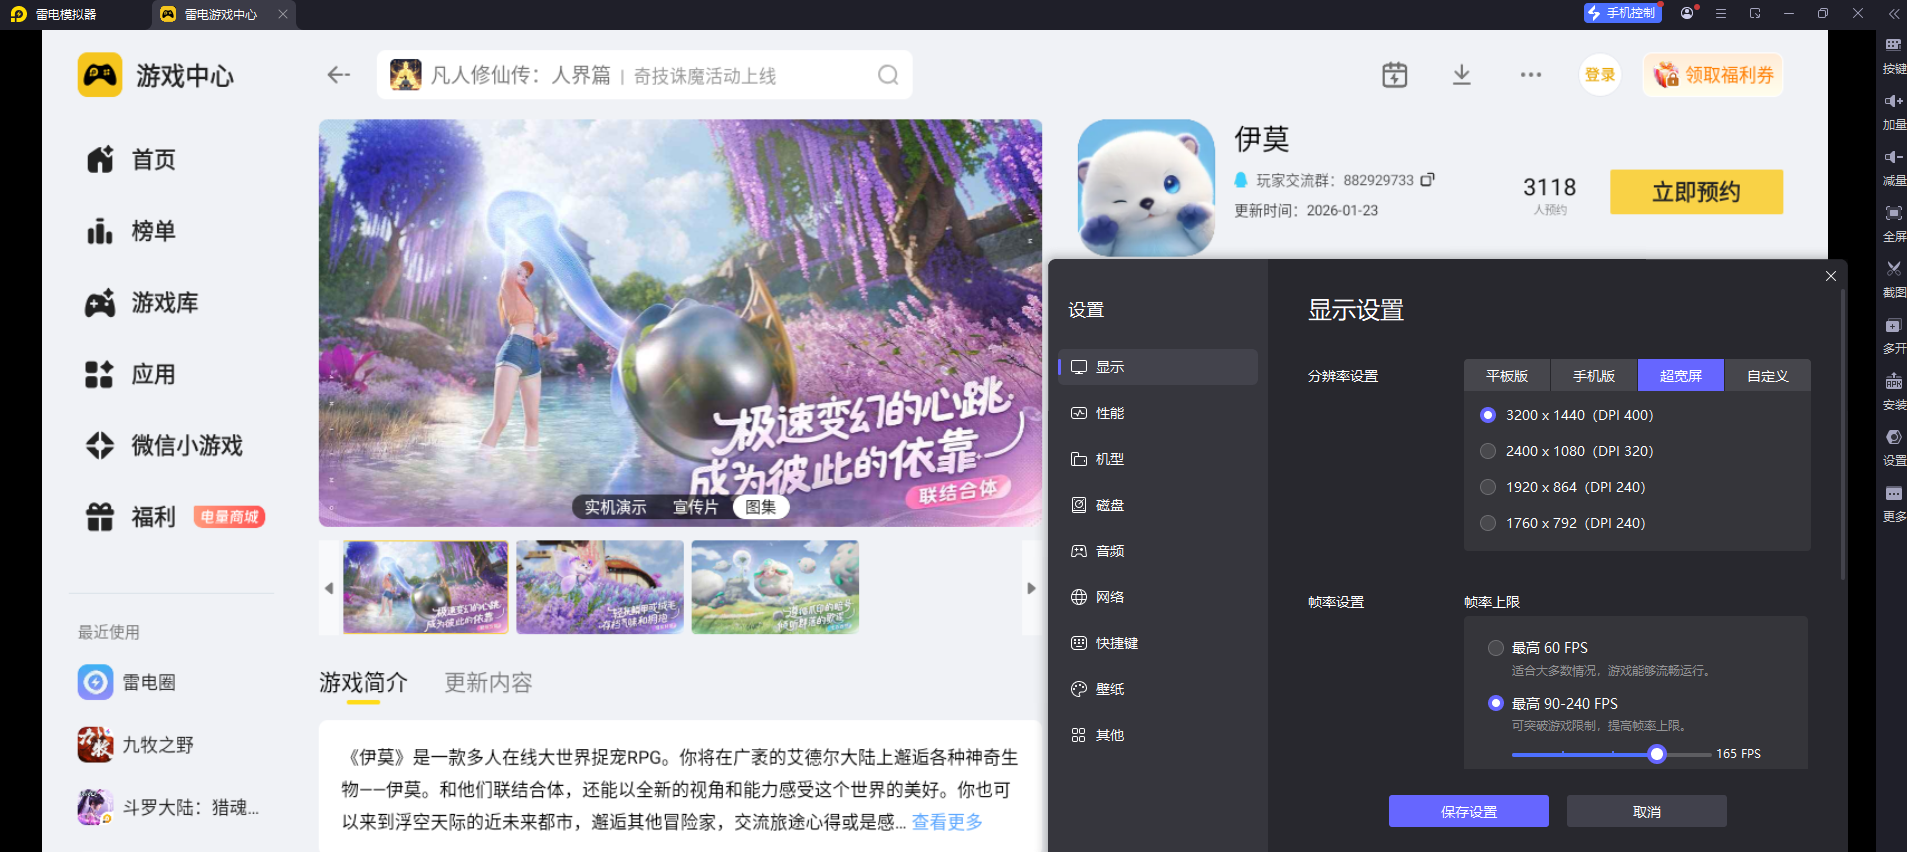Collapse the right sidebar with double arrows
This screenshot has height=852, width=1907.
(1894, 14)
